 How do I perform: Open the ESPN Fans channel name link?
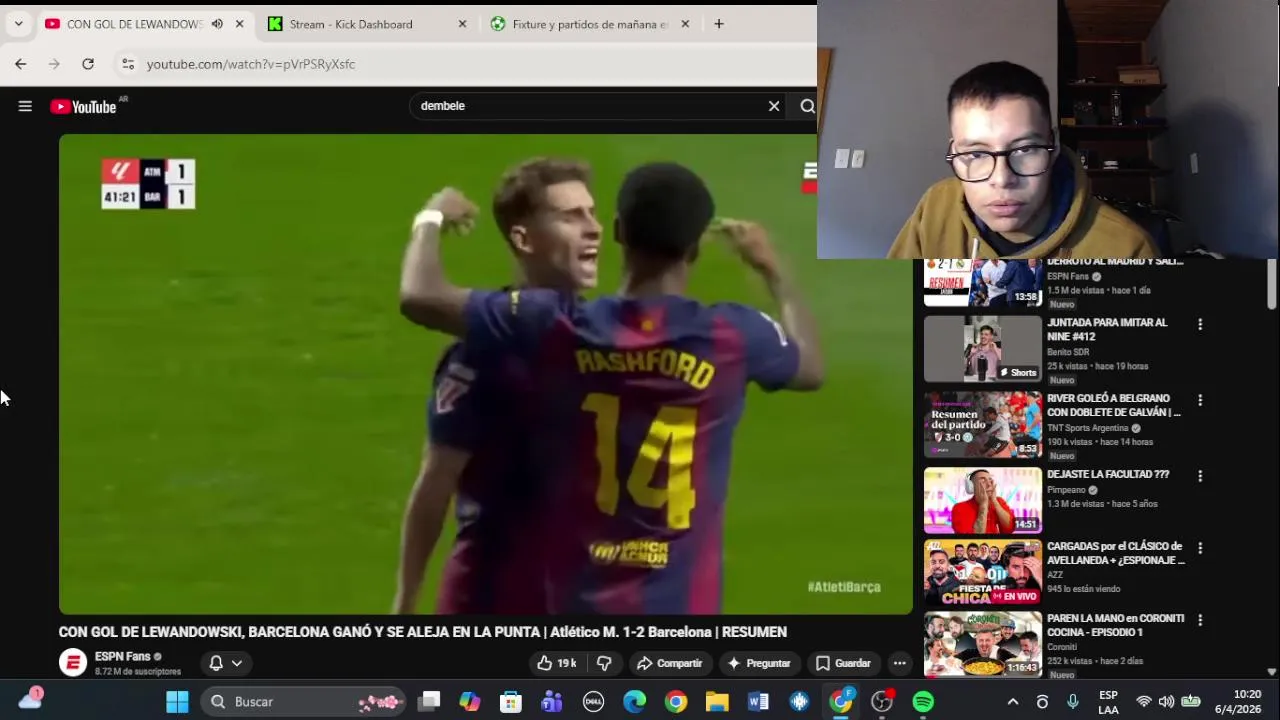tap(123, 657)
